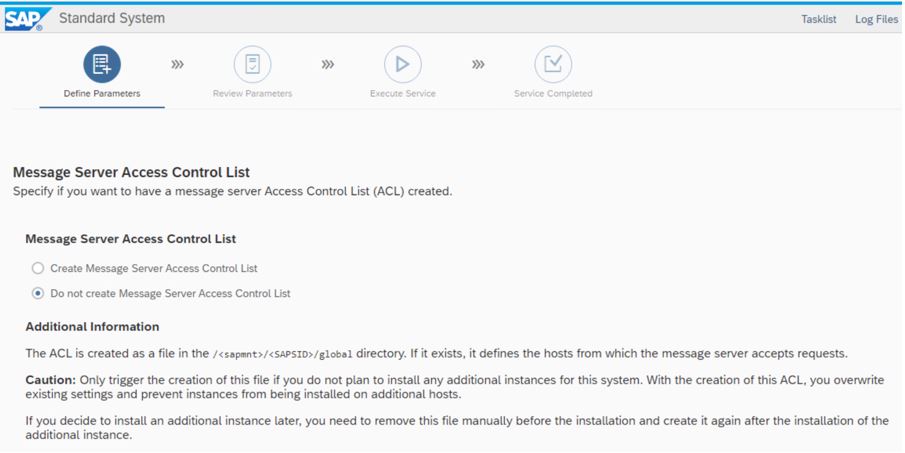Image resolution: width=905 pixels, height=453 pixels.
Task: Open the Log Files link
Action: click(876, 19)
